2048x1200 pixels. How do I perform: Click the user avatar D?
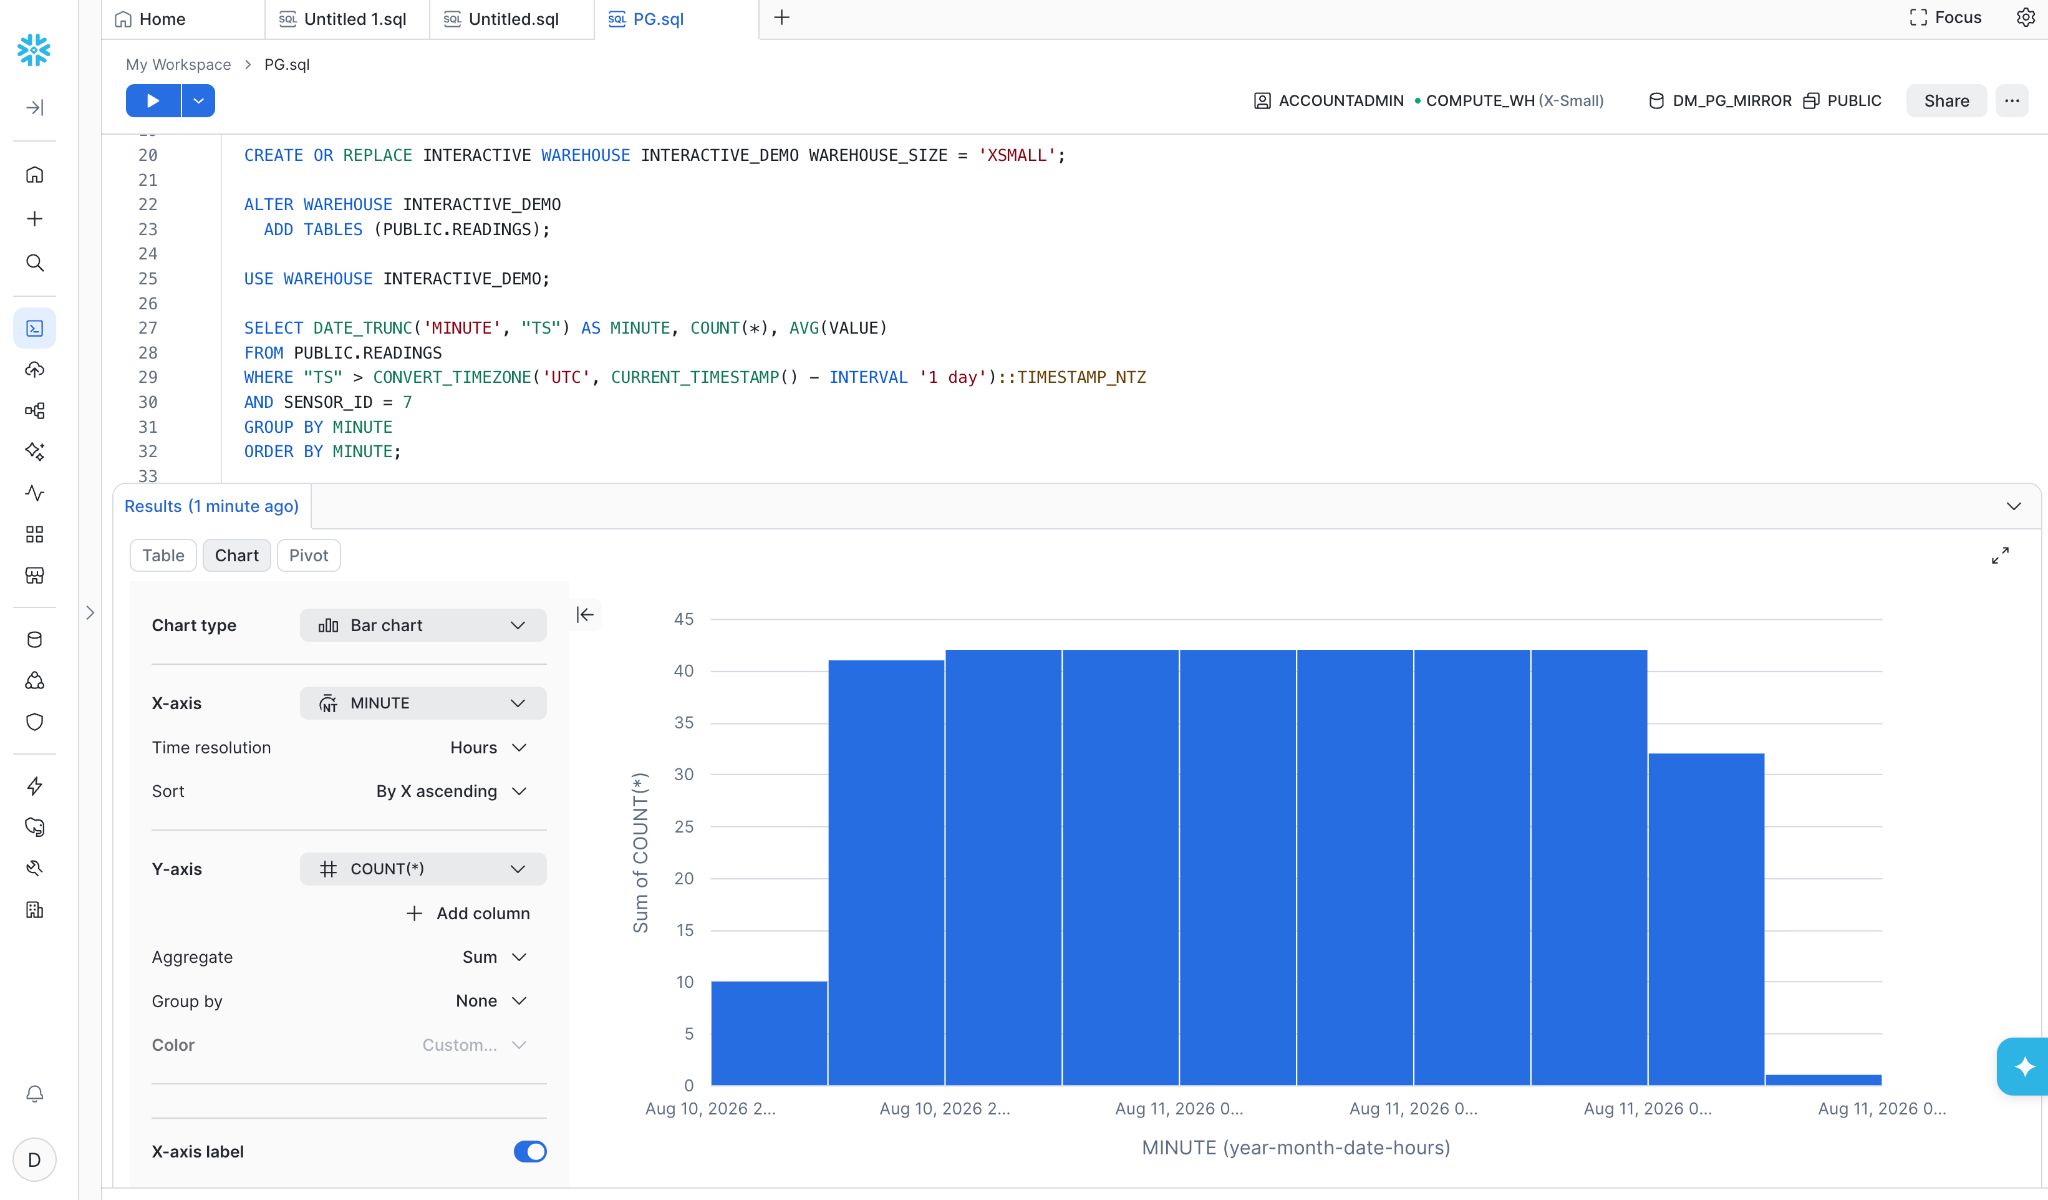[x=35, y=1160]
